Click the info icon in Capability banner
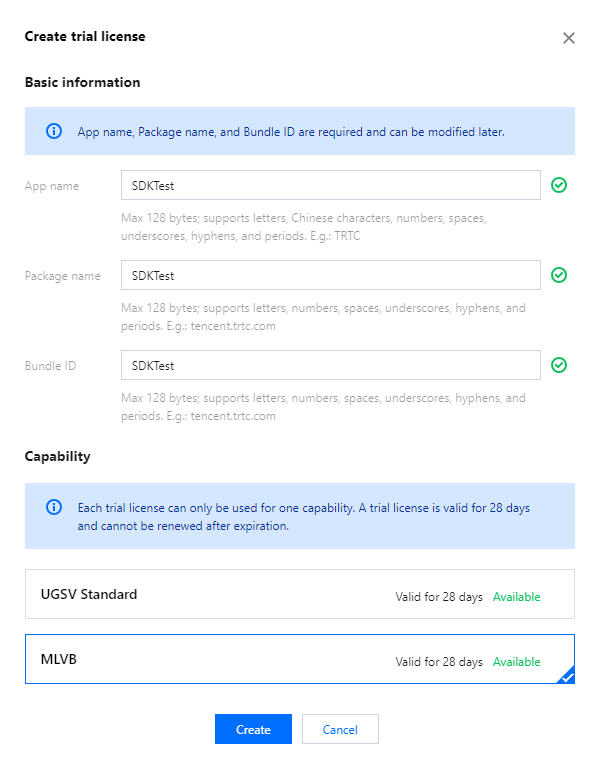Viewport: 600px width, 769px height. tap(54, 507)
